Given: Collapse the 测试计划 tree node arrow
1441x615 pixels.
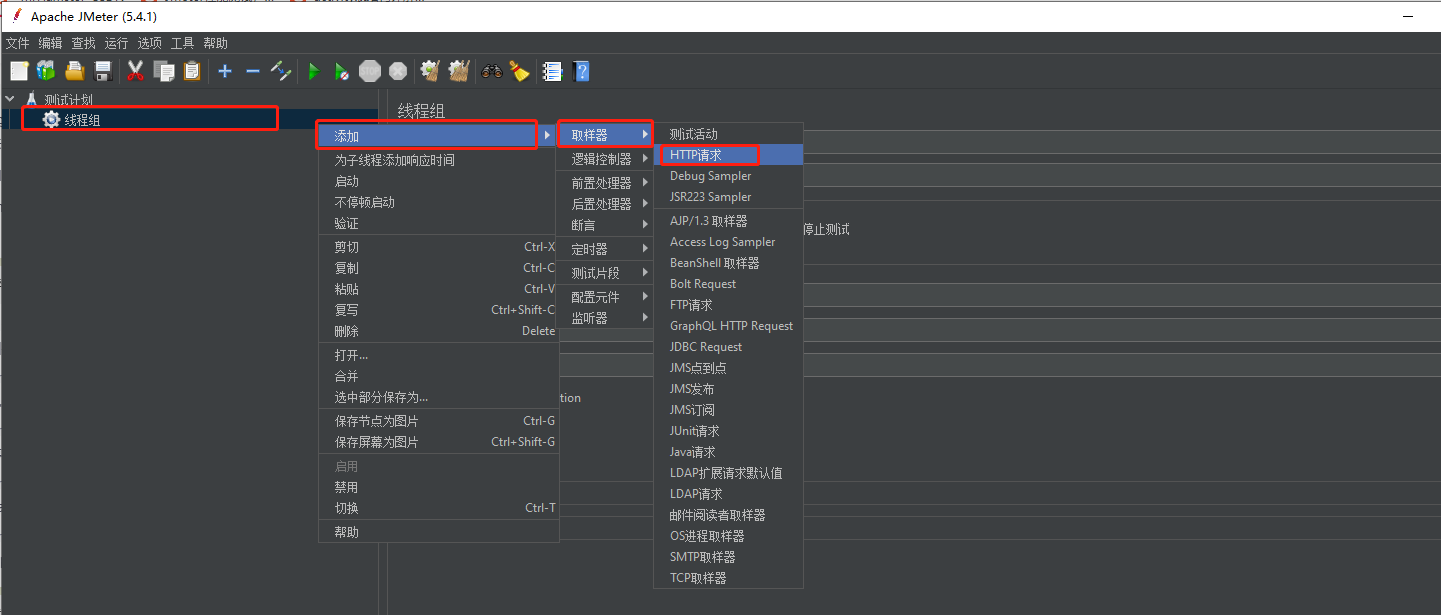Looking at the screenshot, I should click(x=10, y=99).
